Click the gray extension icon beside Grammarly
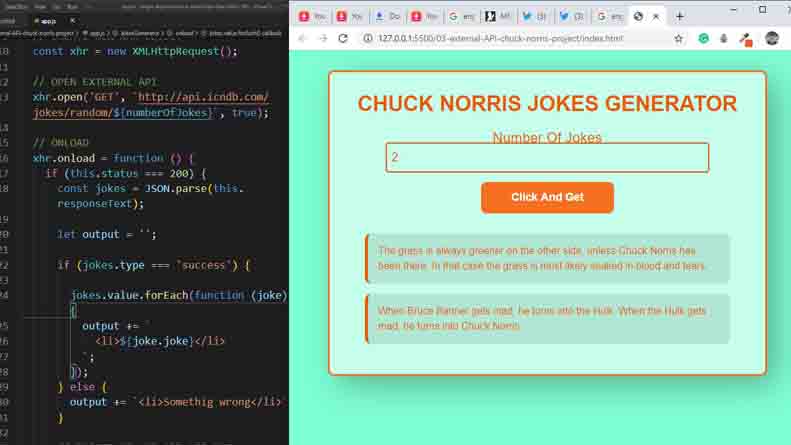This screenshot has width=791, height=445. coord(723,38)
